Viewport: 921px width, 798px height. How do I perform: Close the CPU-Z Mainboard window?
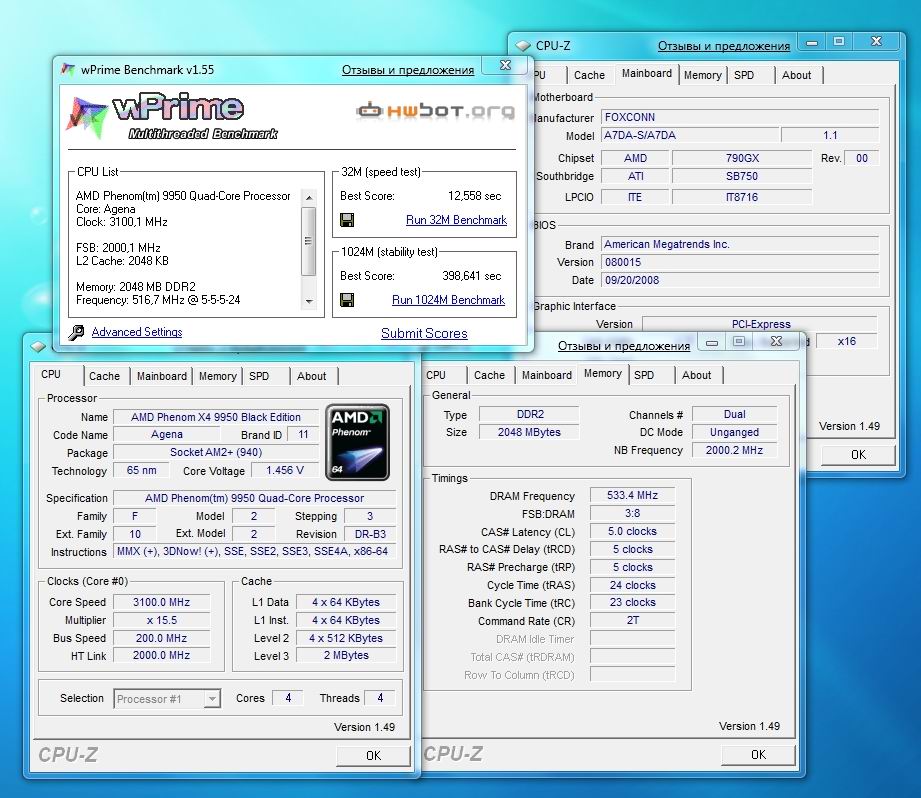coord(876,42)
